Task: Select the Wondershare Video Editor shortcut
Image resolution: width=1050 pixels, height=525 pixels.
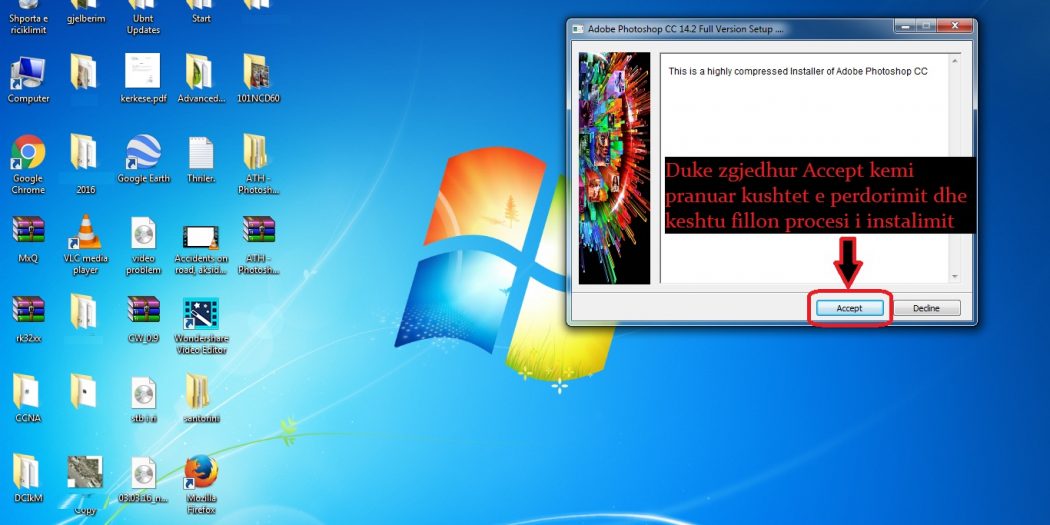Action: 201,325
